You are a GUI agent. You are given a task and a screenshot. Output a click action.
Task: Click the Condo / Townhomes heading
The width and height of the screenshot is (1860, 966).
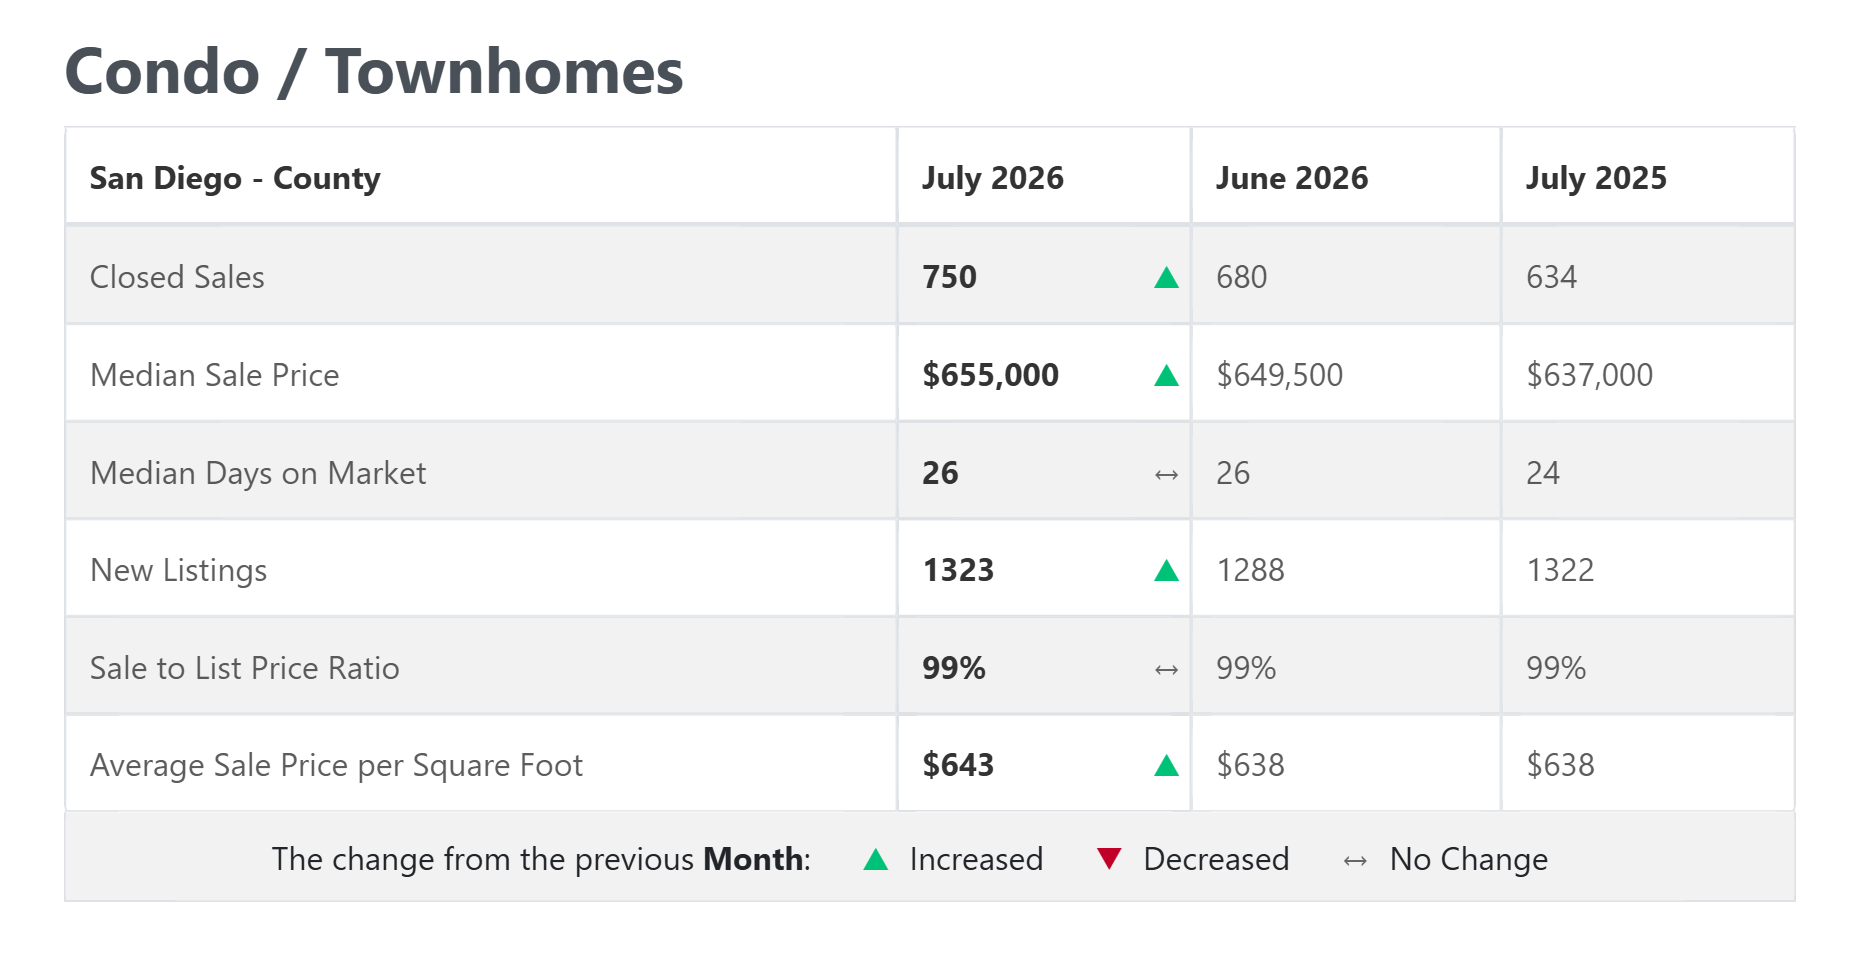(374, 72)
